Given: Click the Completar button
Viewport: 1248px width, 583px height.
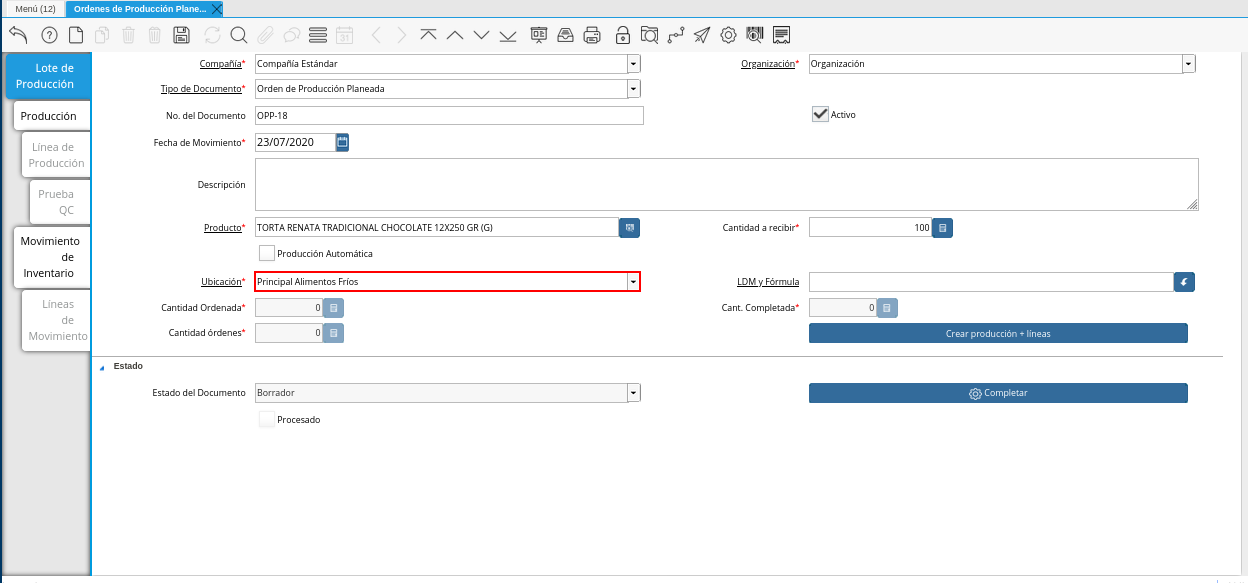Looking at the screenshot, I should (x=998, y=393).
